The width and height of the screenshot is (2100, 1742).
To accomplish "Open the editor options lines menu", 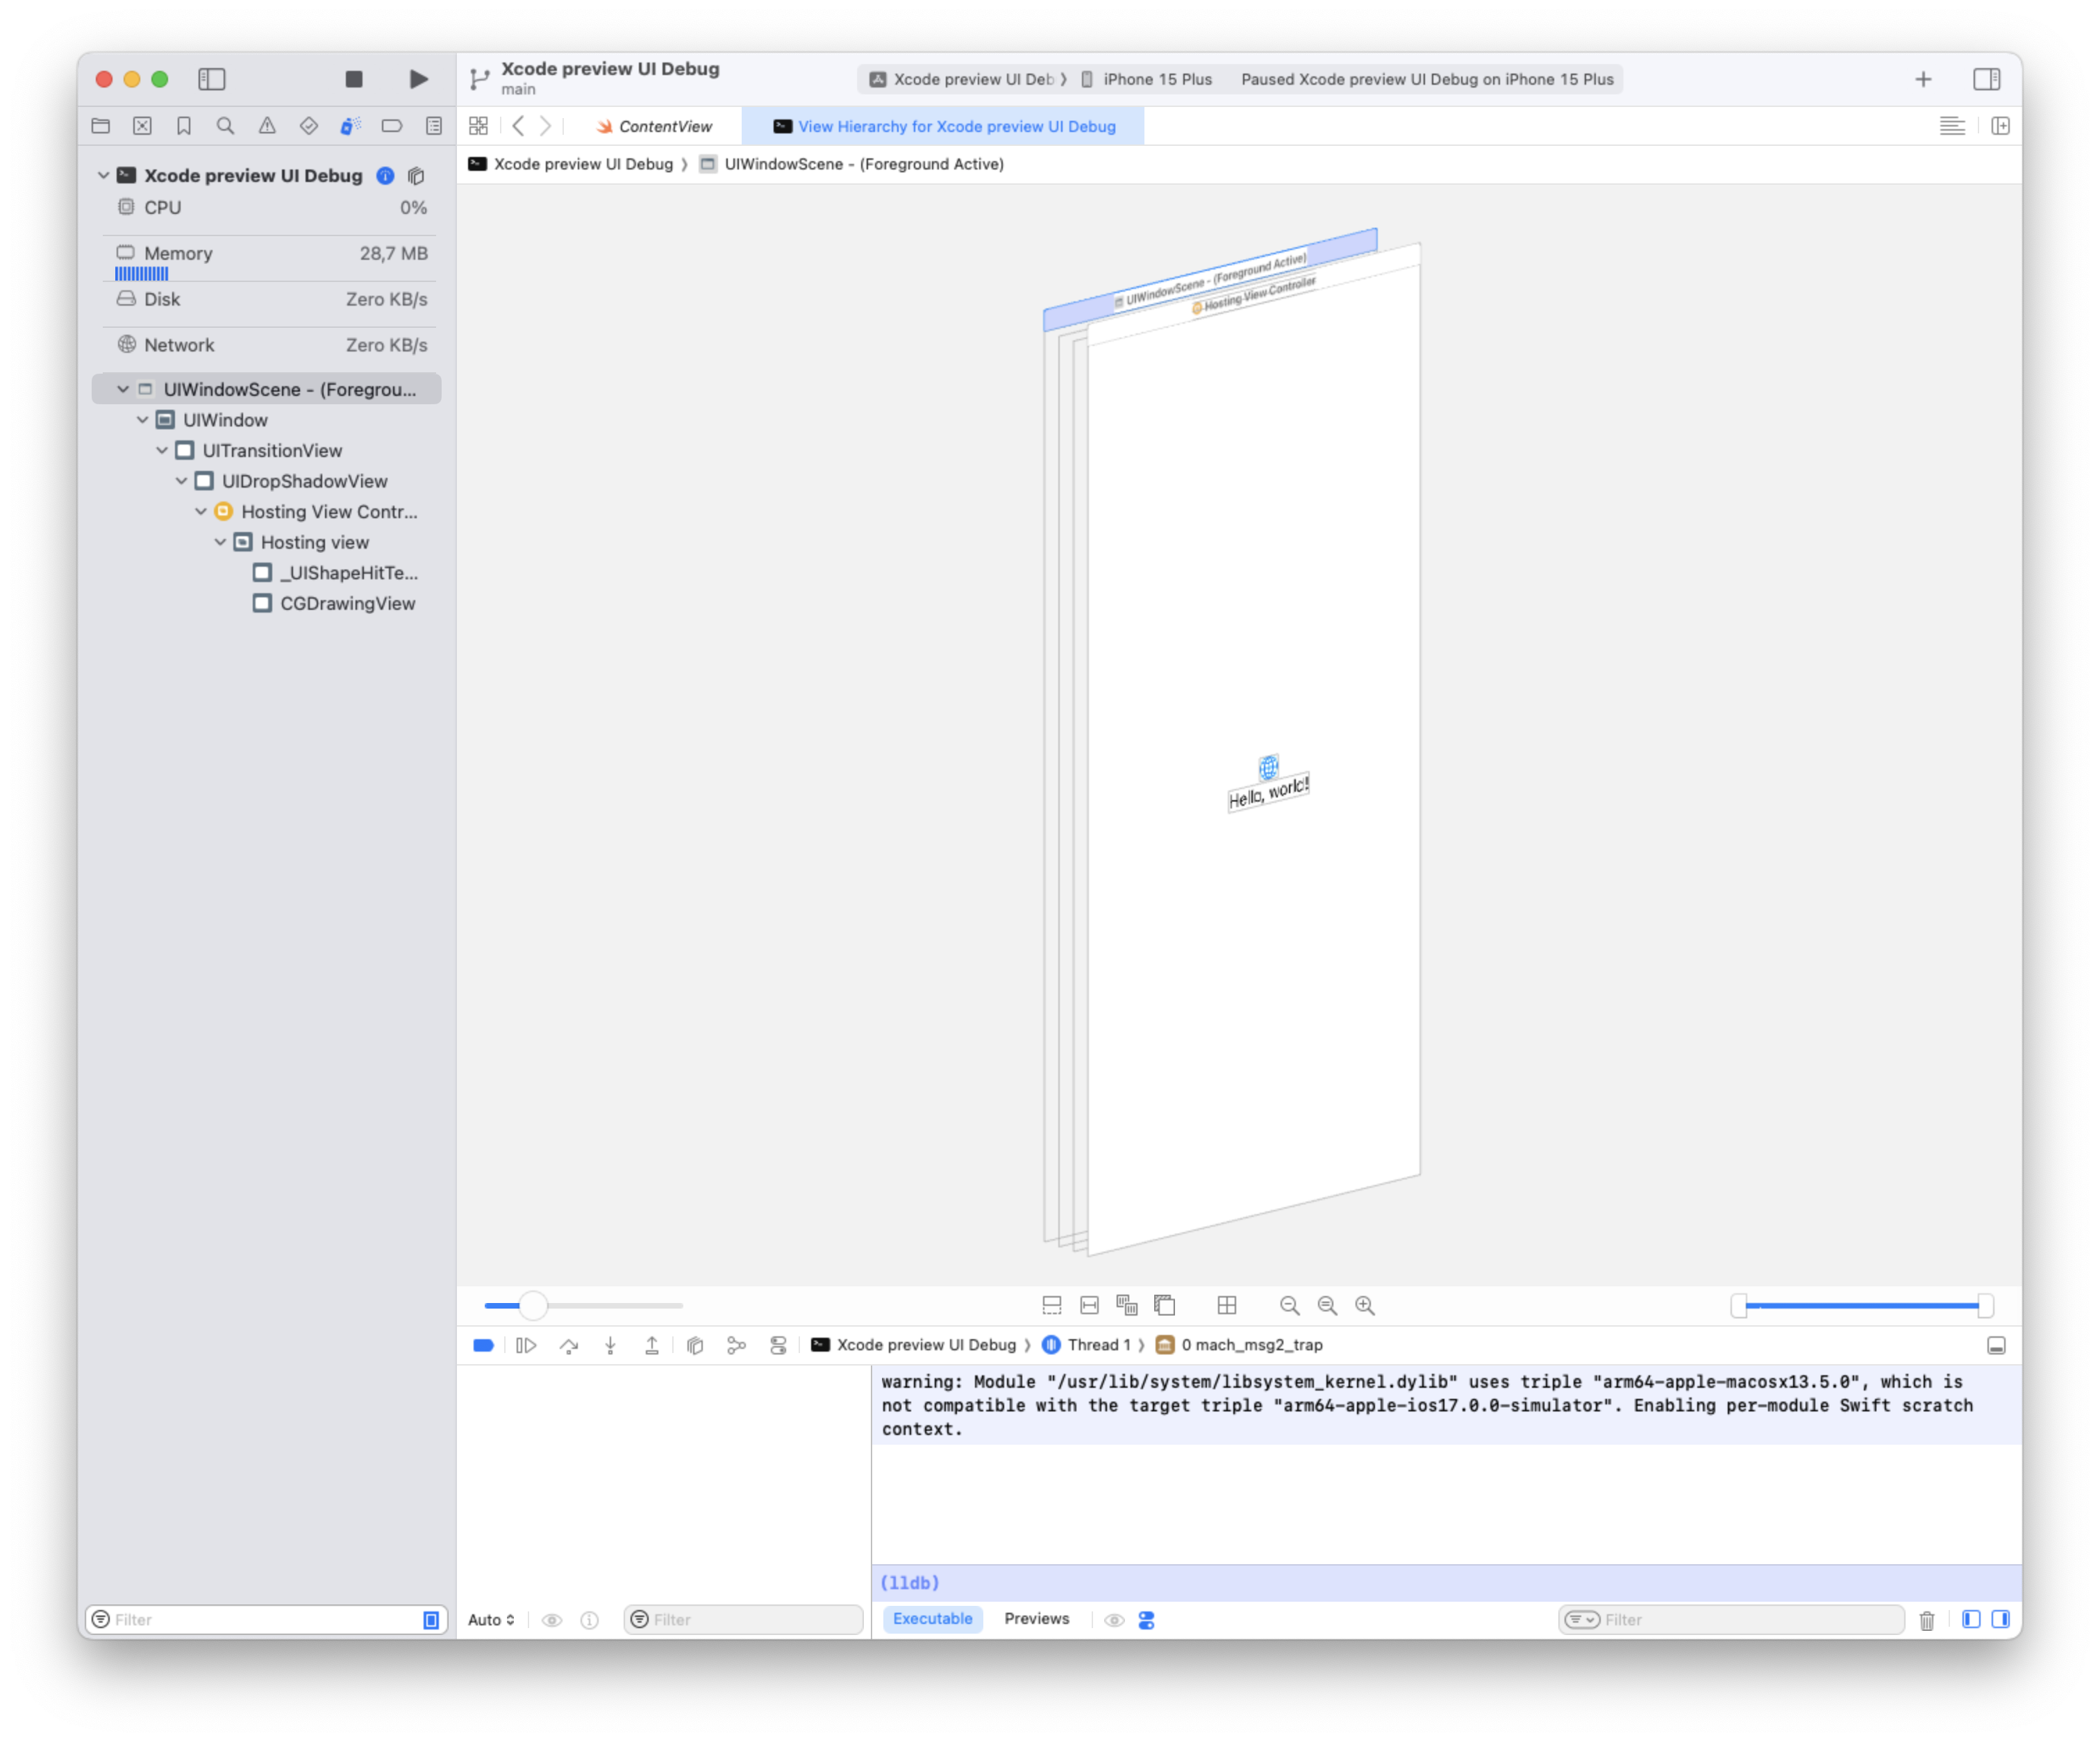I will [x=1952, y=126].
